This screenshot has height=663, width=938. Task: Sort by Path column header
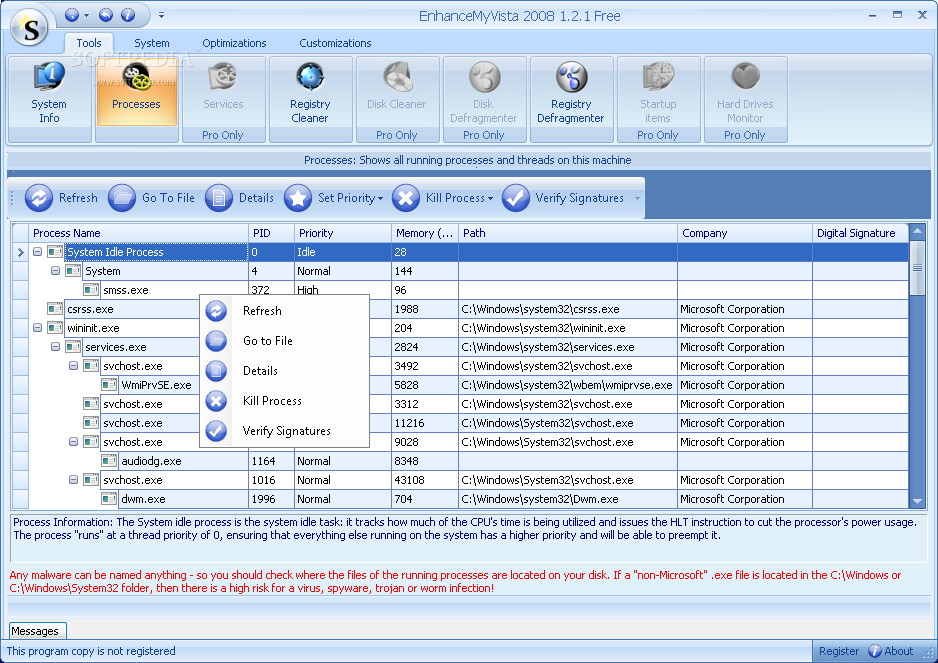pyautogui.click(x=568, y=233)
